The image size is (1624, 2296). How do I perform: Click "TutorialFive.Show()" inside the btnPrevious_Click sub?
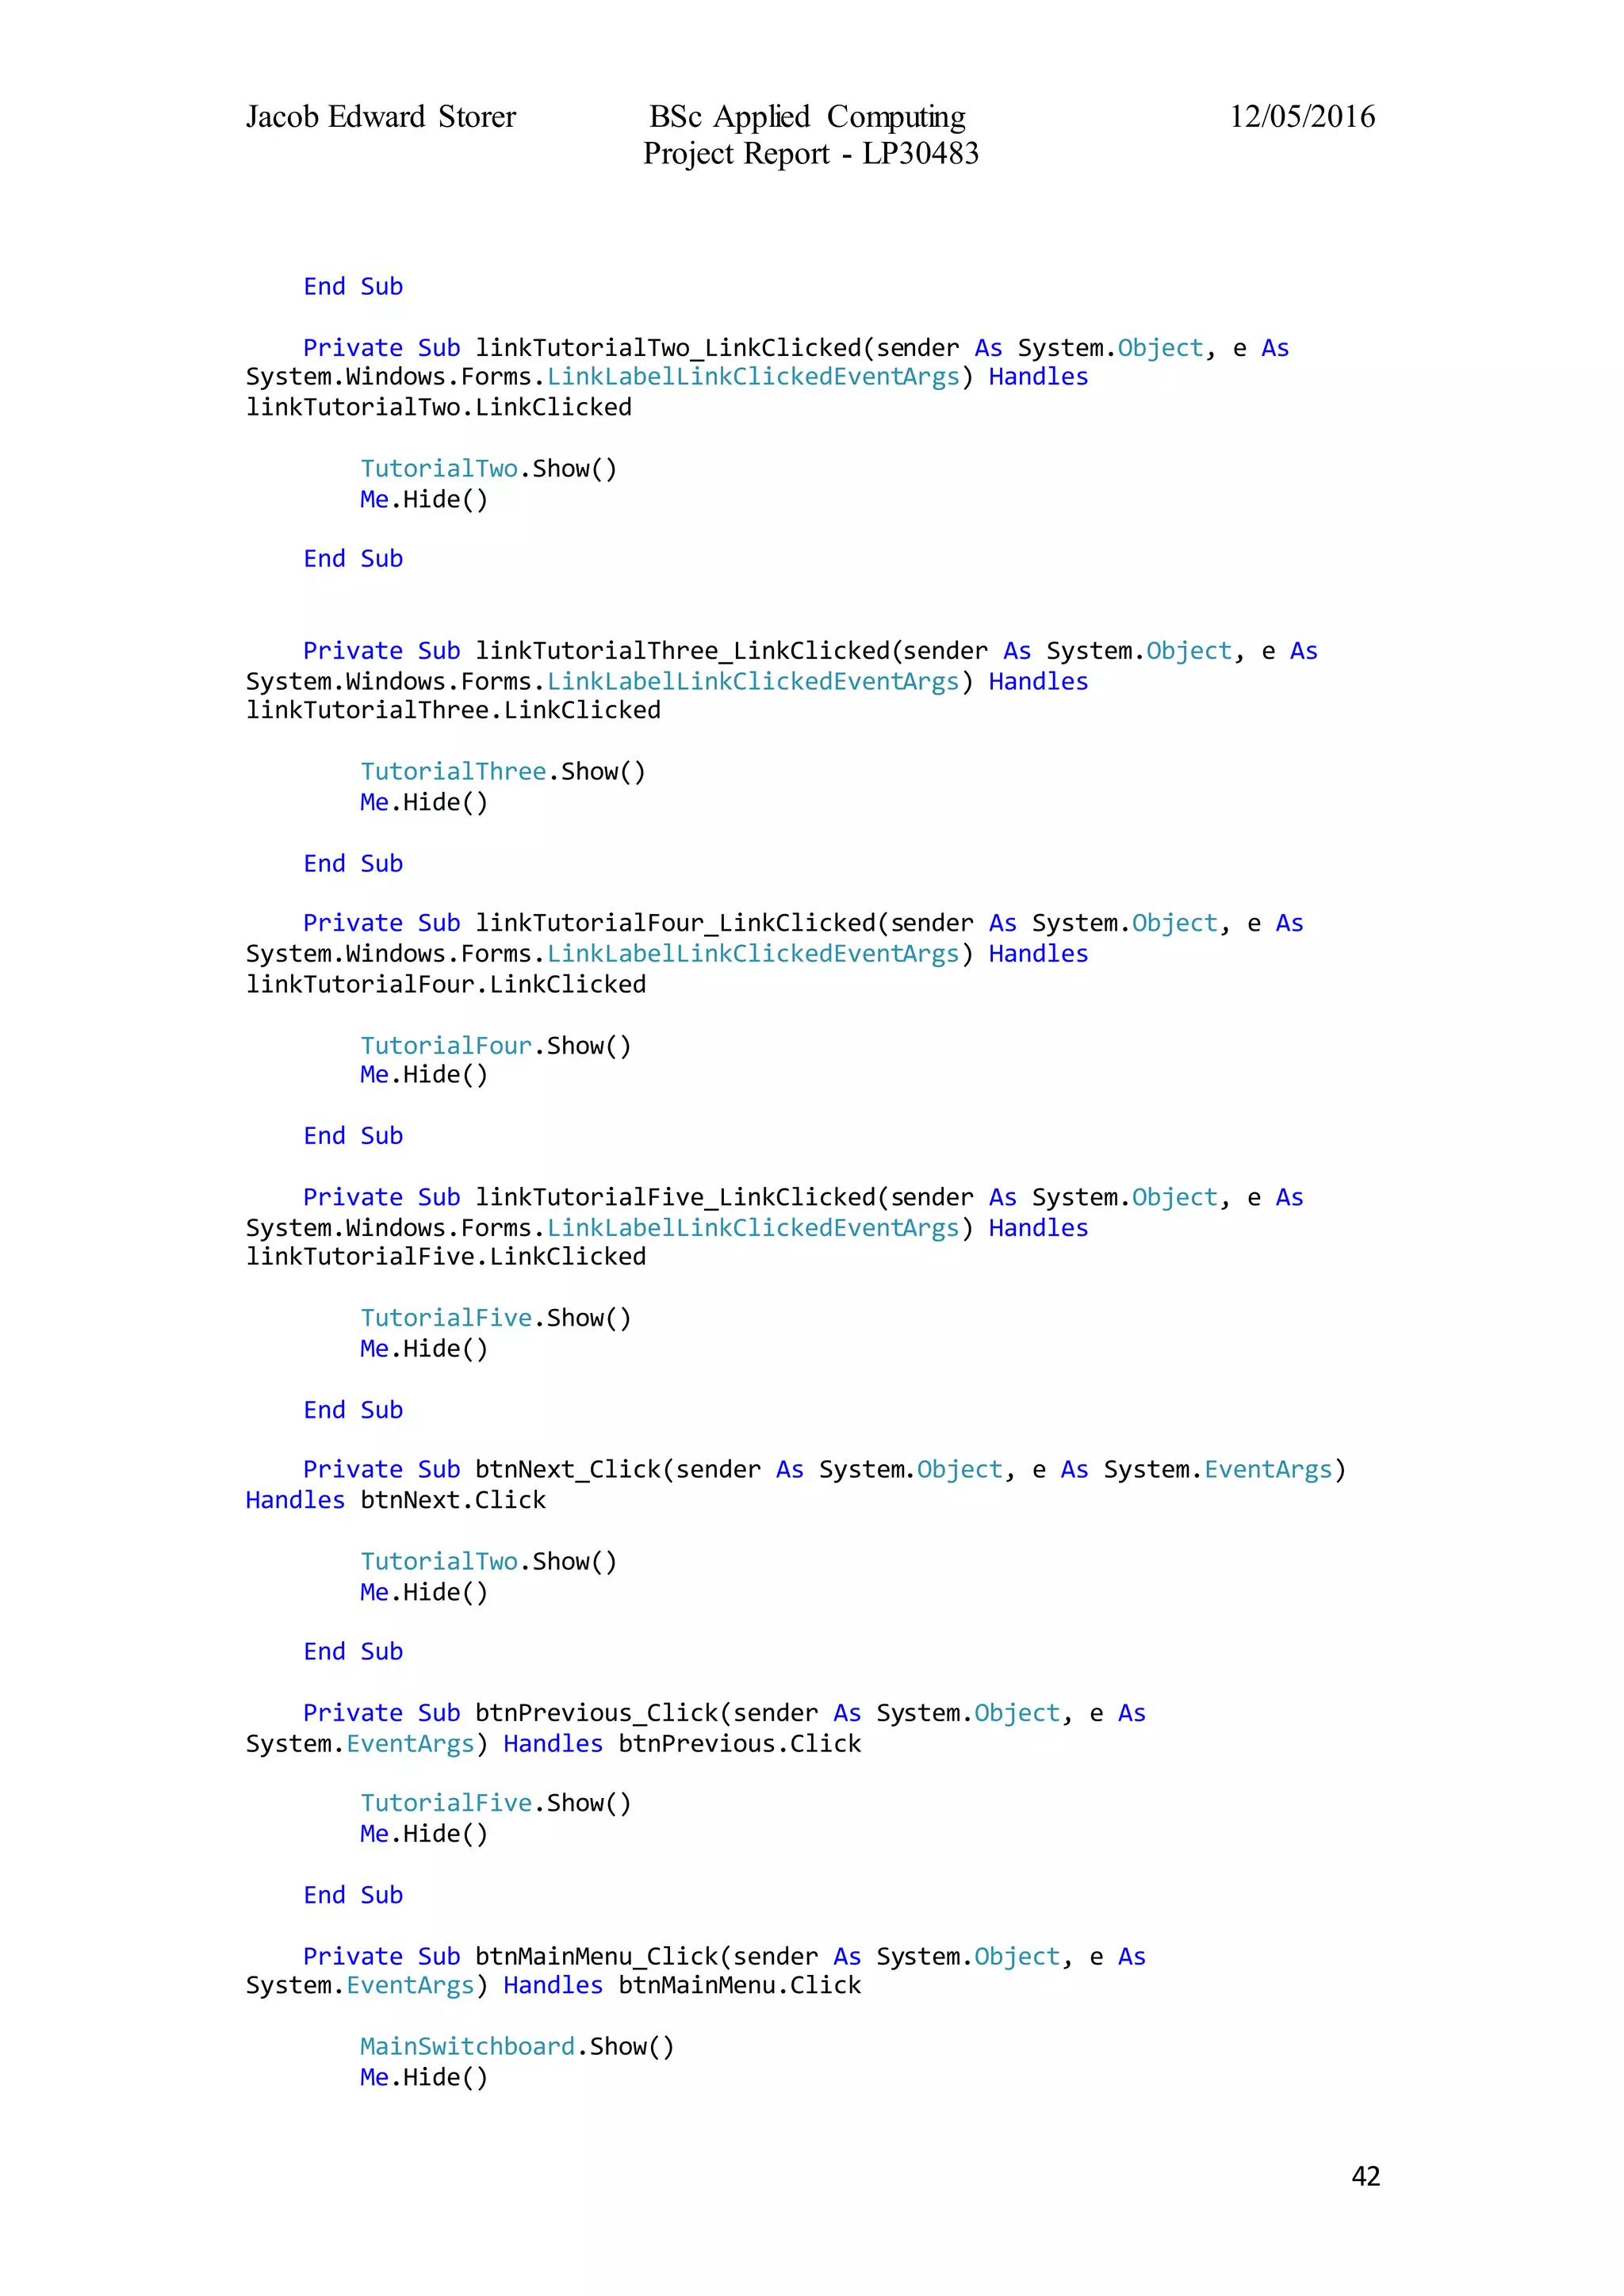496,1803
